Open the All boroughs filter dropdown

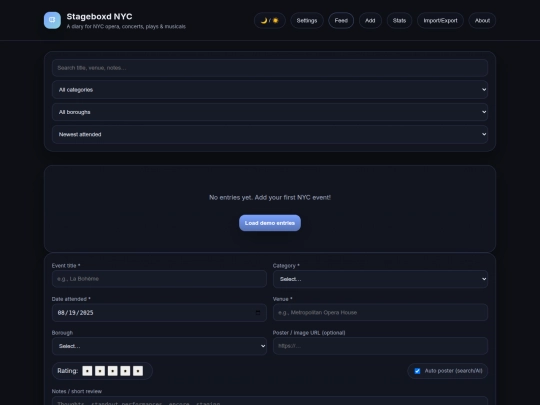pyautogui.click(x=270, y=112)
